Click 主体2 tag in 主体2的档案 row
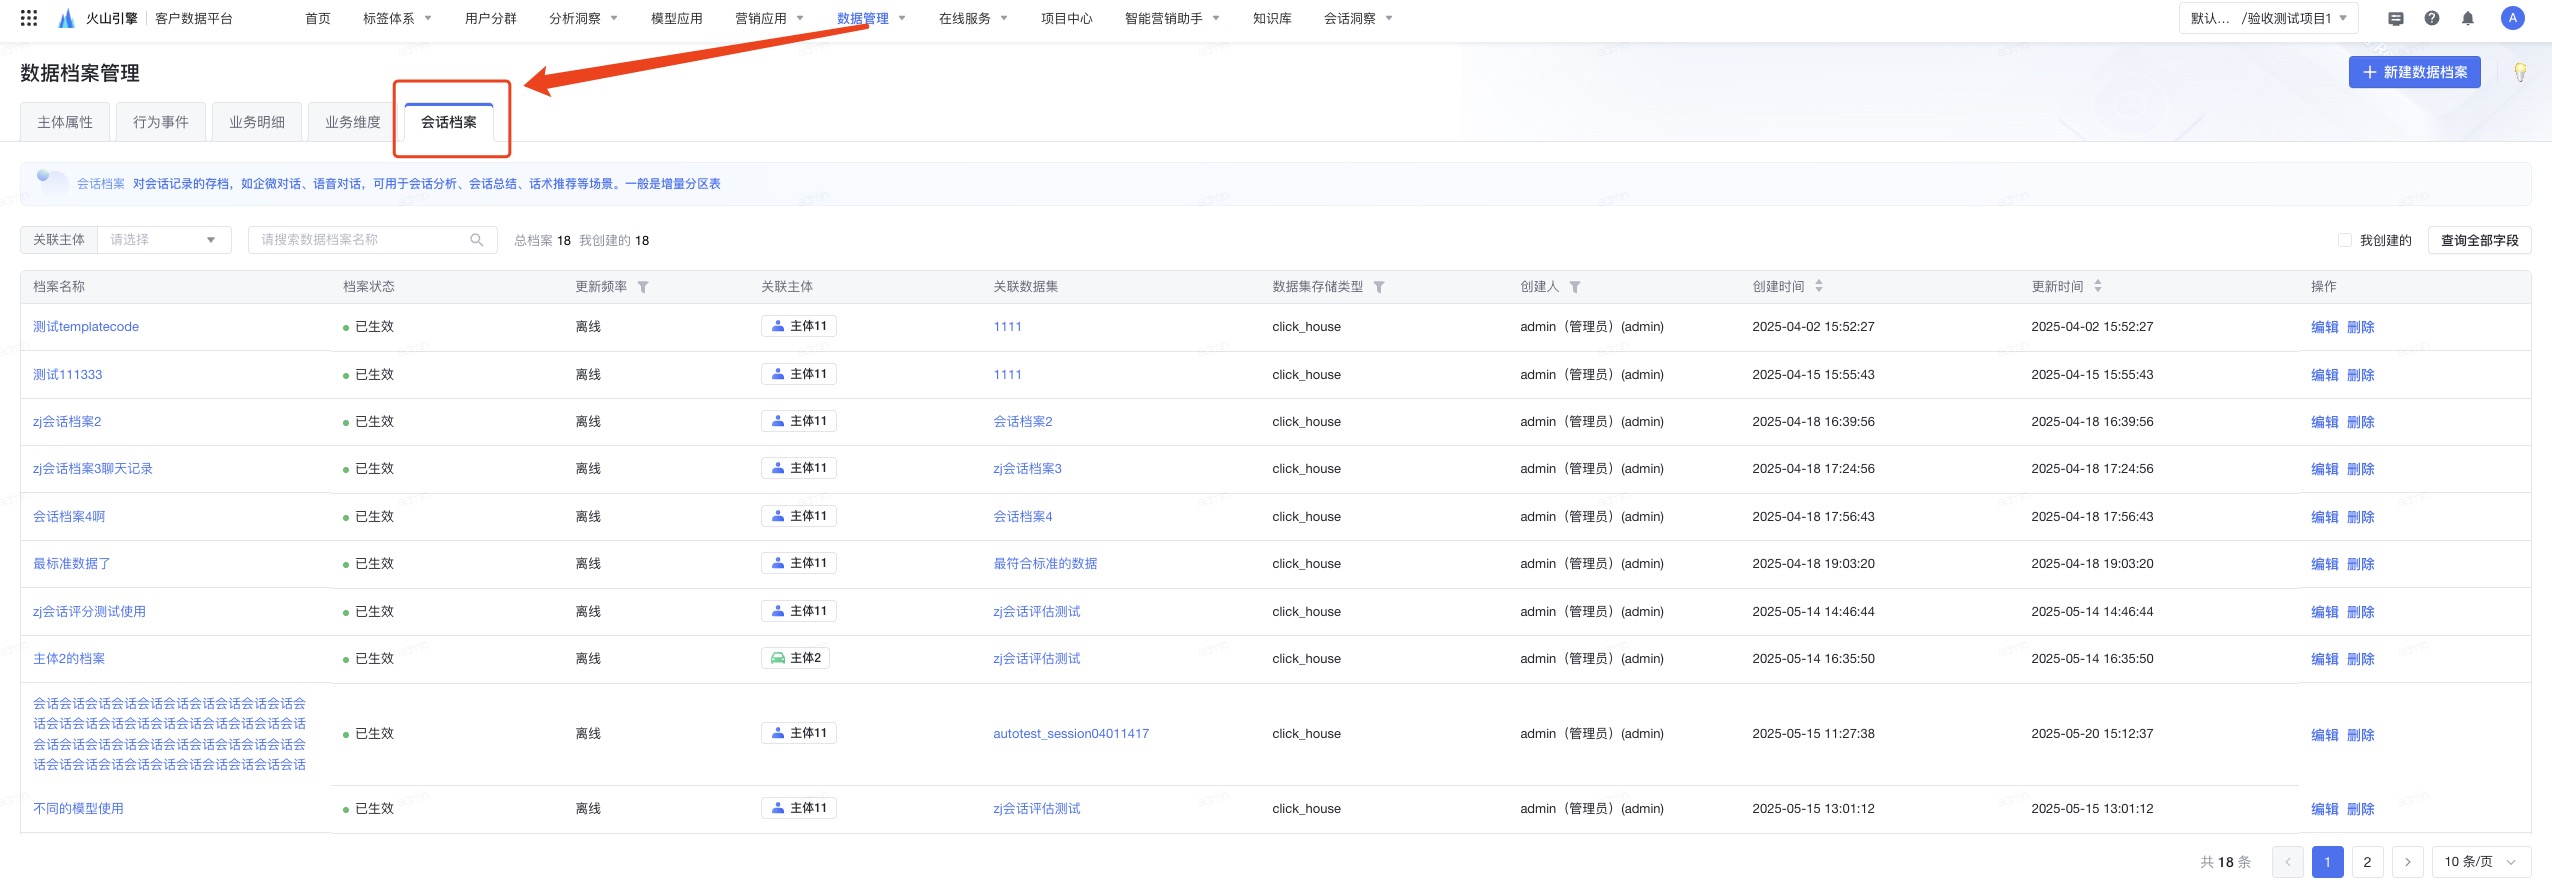2552x886 pixels. pos(795,658)
